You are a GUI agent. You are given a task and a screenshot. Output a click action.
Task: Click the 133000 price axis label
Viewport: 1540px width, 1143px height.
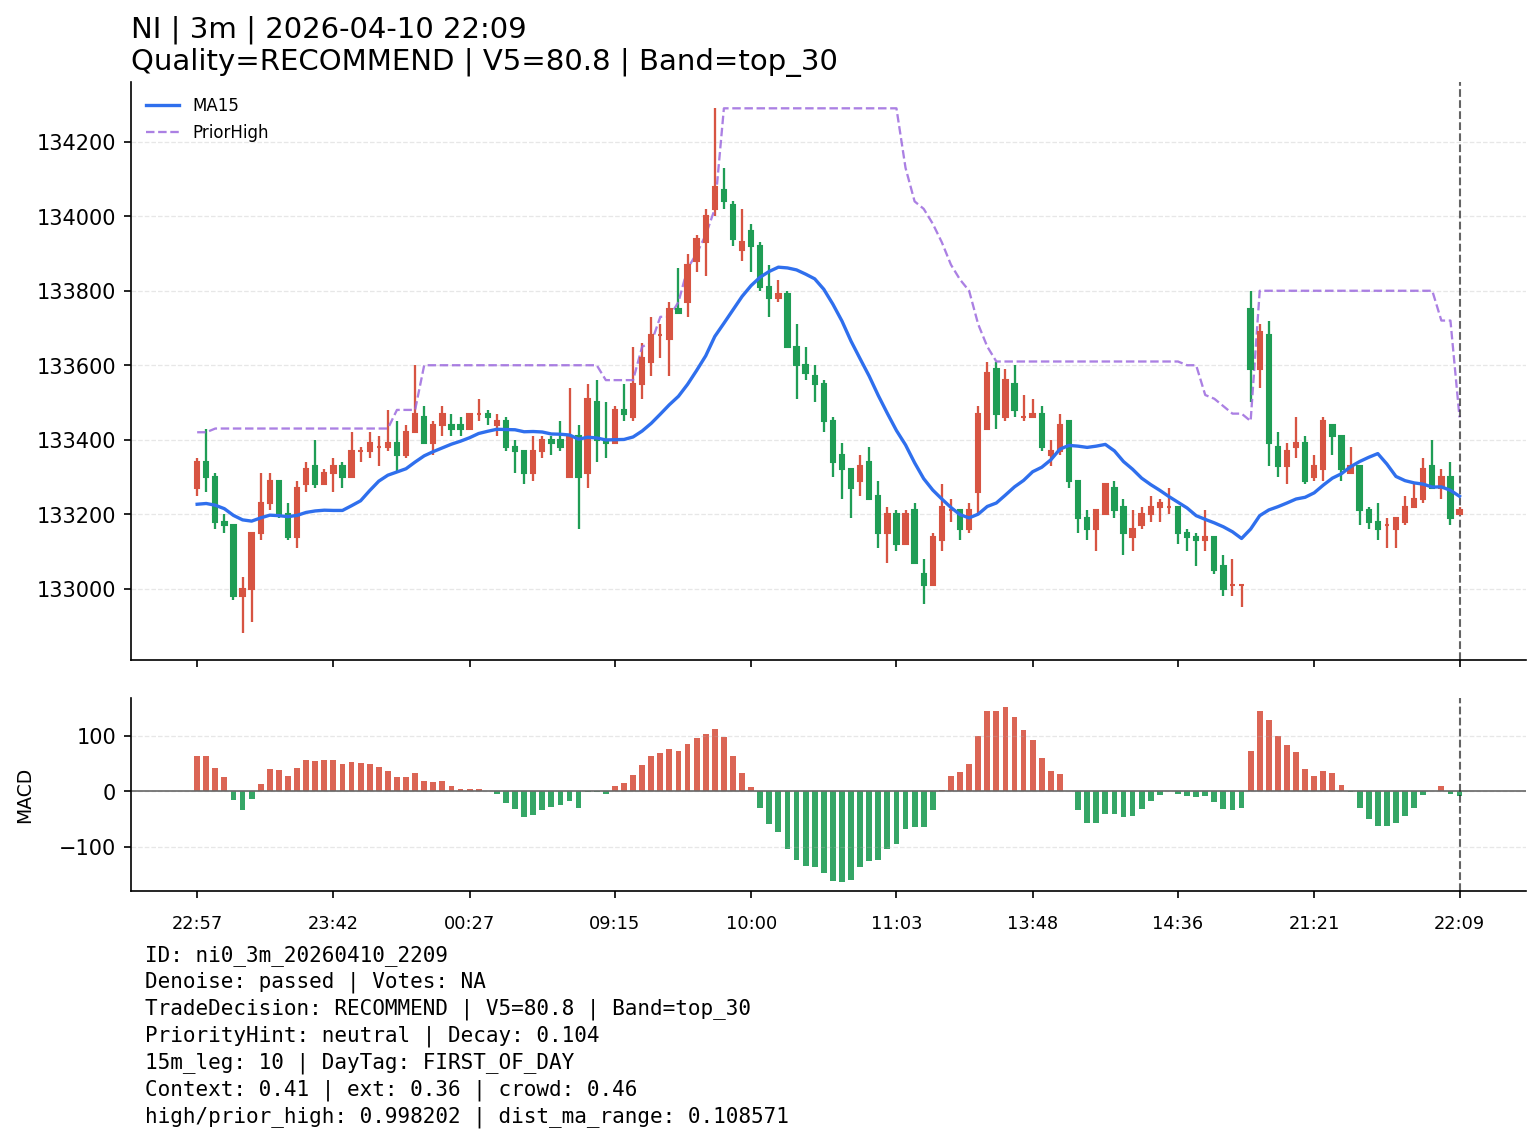pyautogui.click(x=76, y=589)
